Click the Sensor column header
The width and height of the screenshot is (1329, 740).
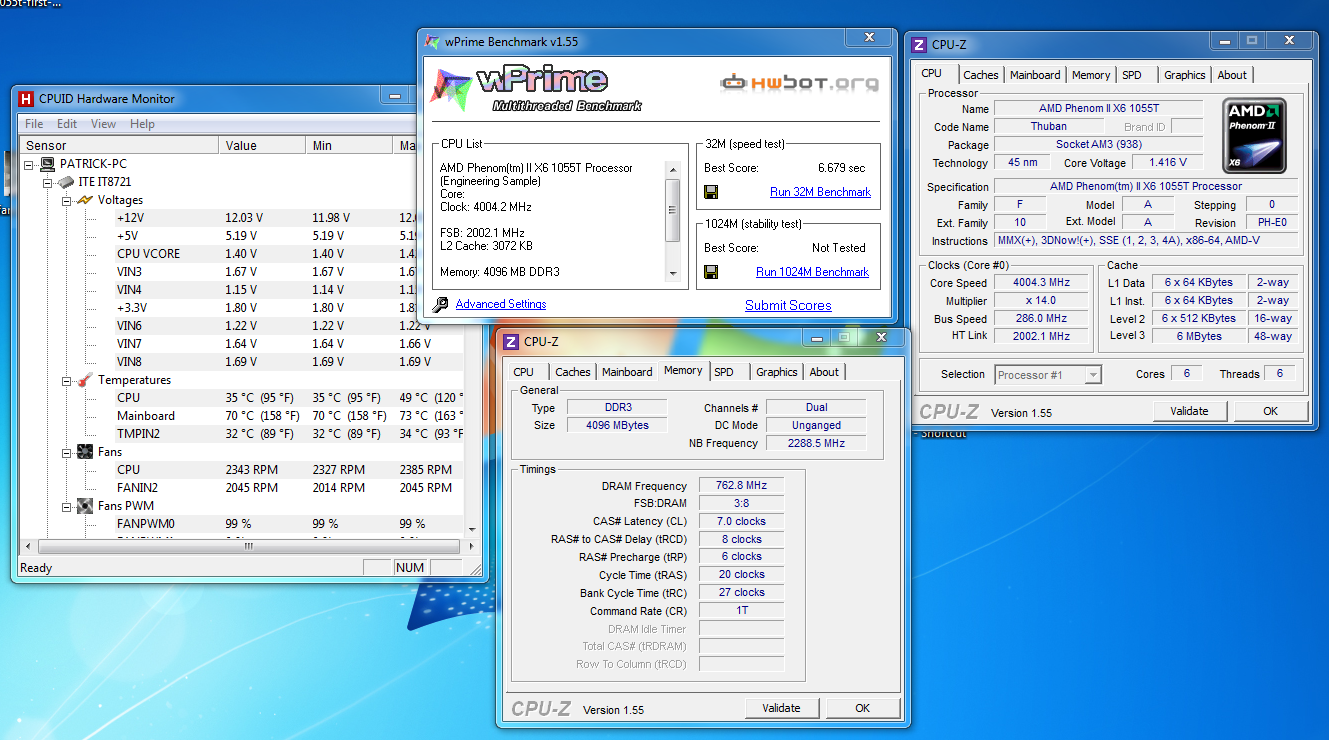tap(118, 145)
